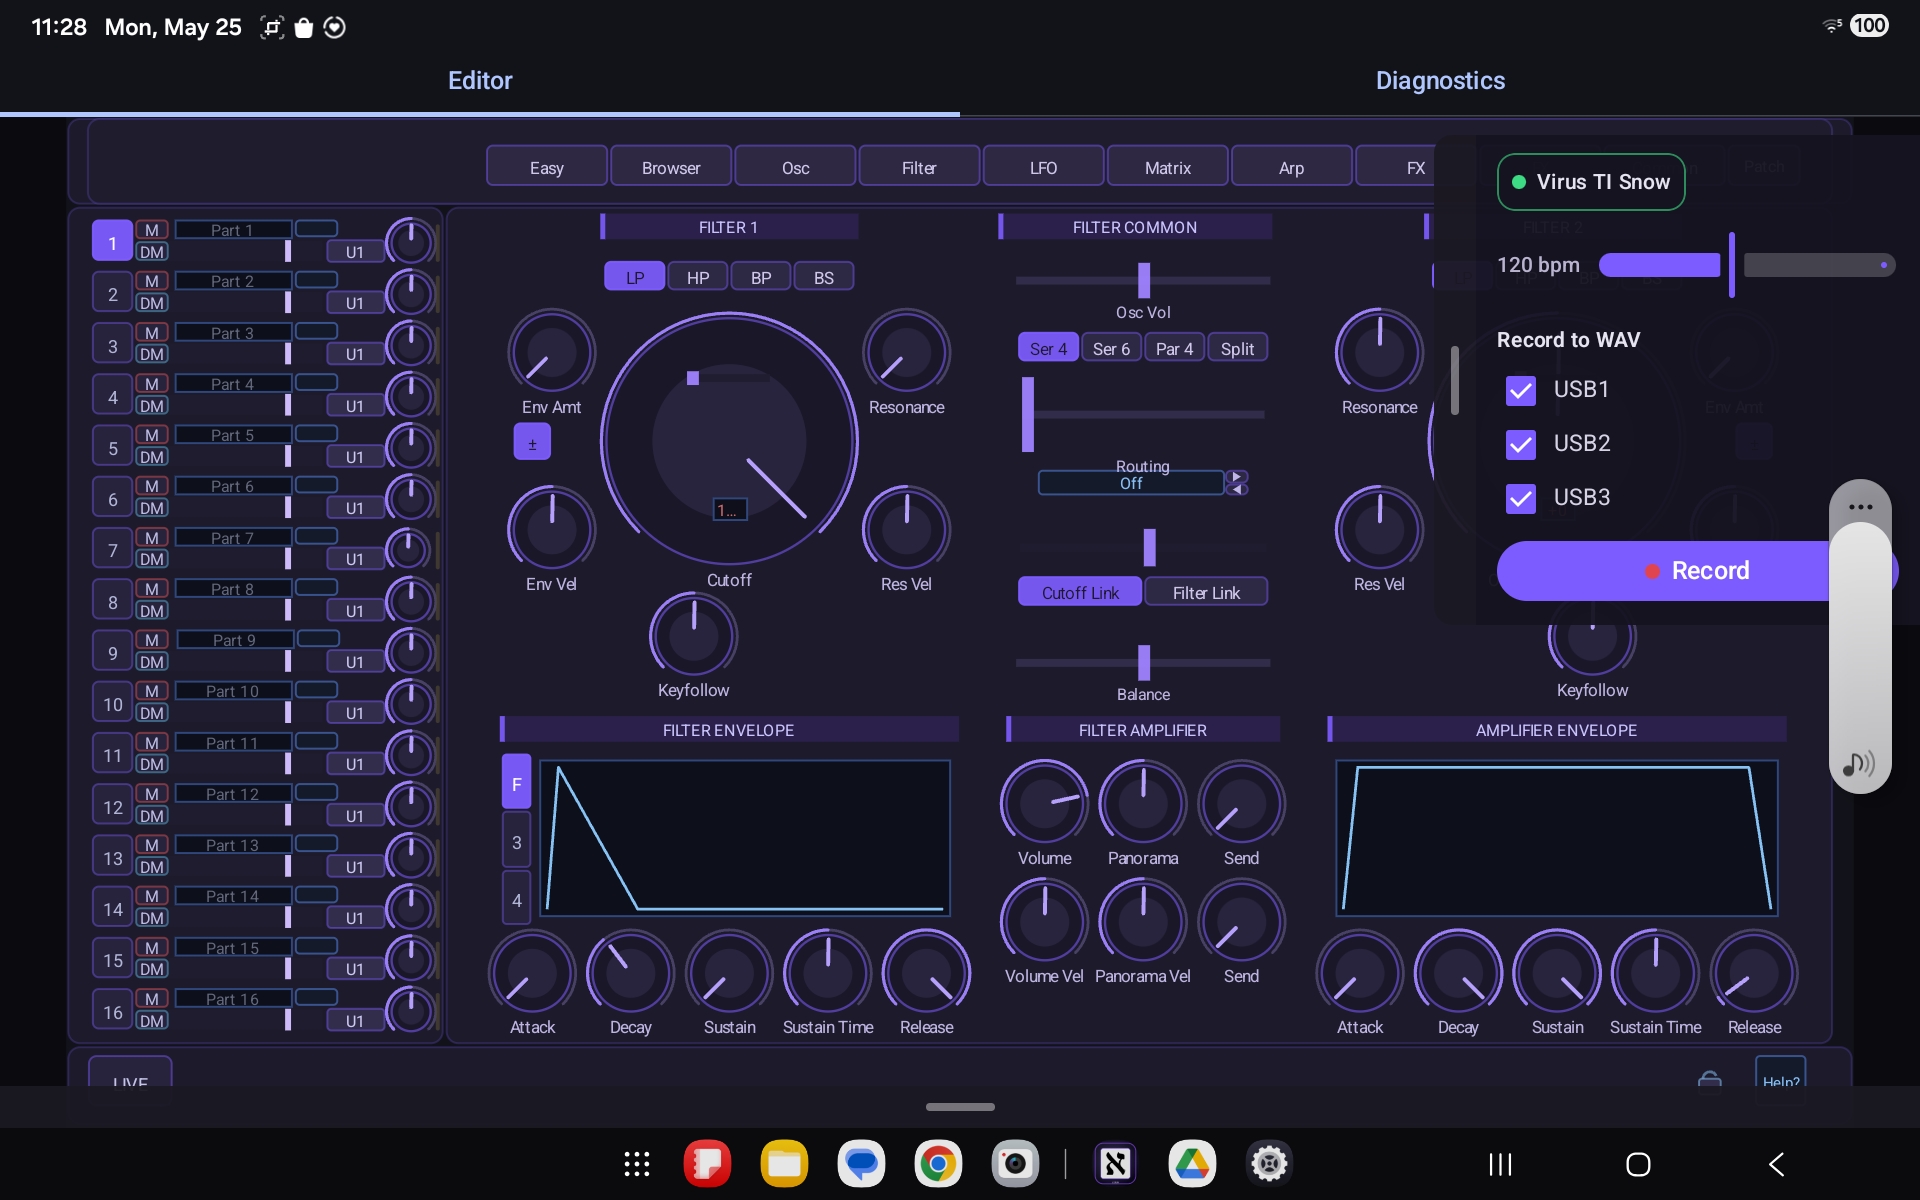Click the Filter Envelope Sustain Time knob
1920x1200 pixels.
coord(828,973)
